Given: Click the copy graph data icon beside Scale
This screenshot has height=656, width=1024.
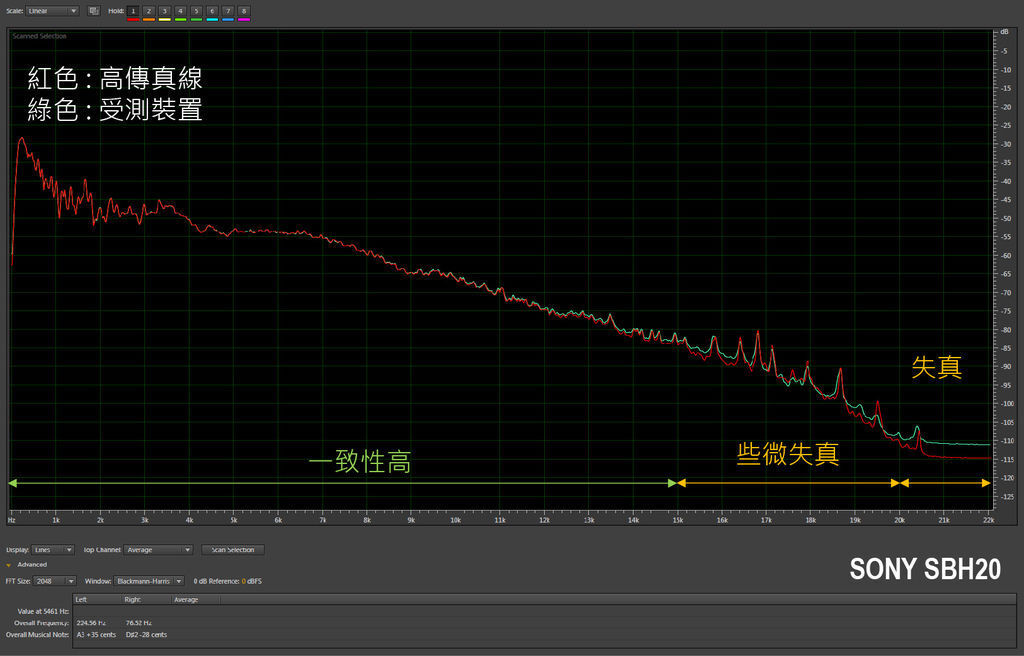Looking at the screenshot, I should (x=93, y=11).
